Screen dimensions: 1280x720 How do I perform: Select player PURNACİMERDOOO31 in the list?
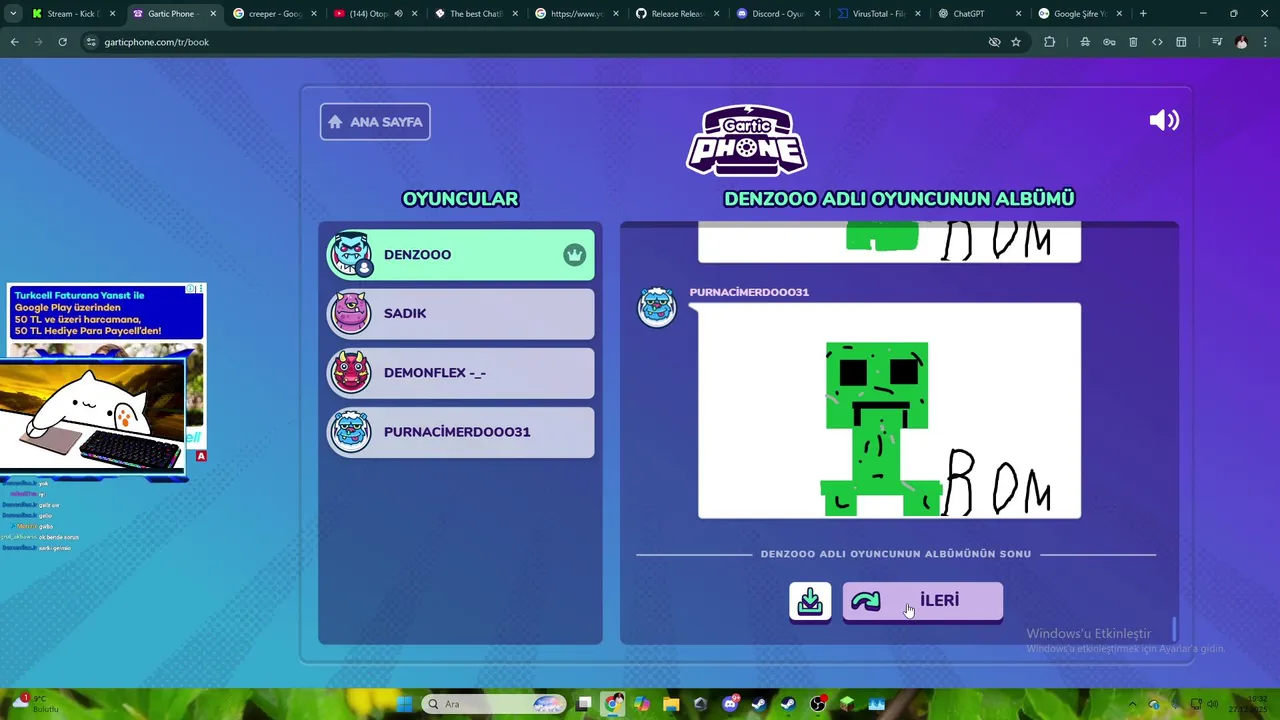461,432
